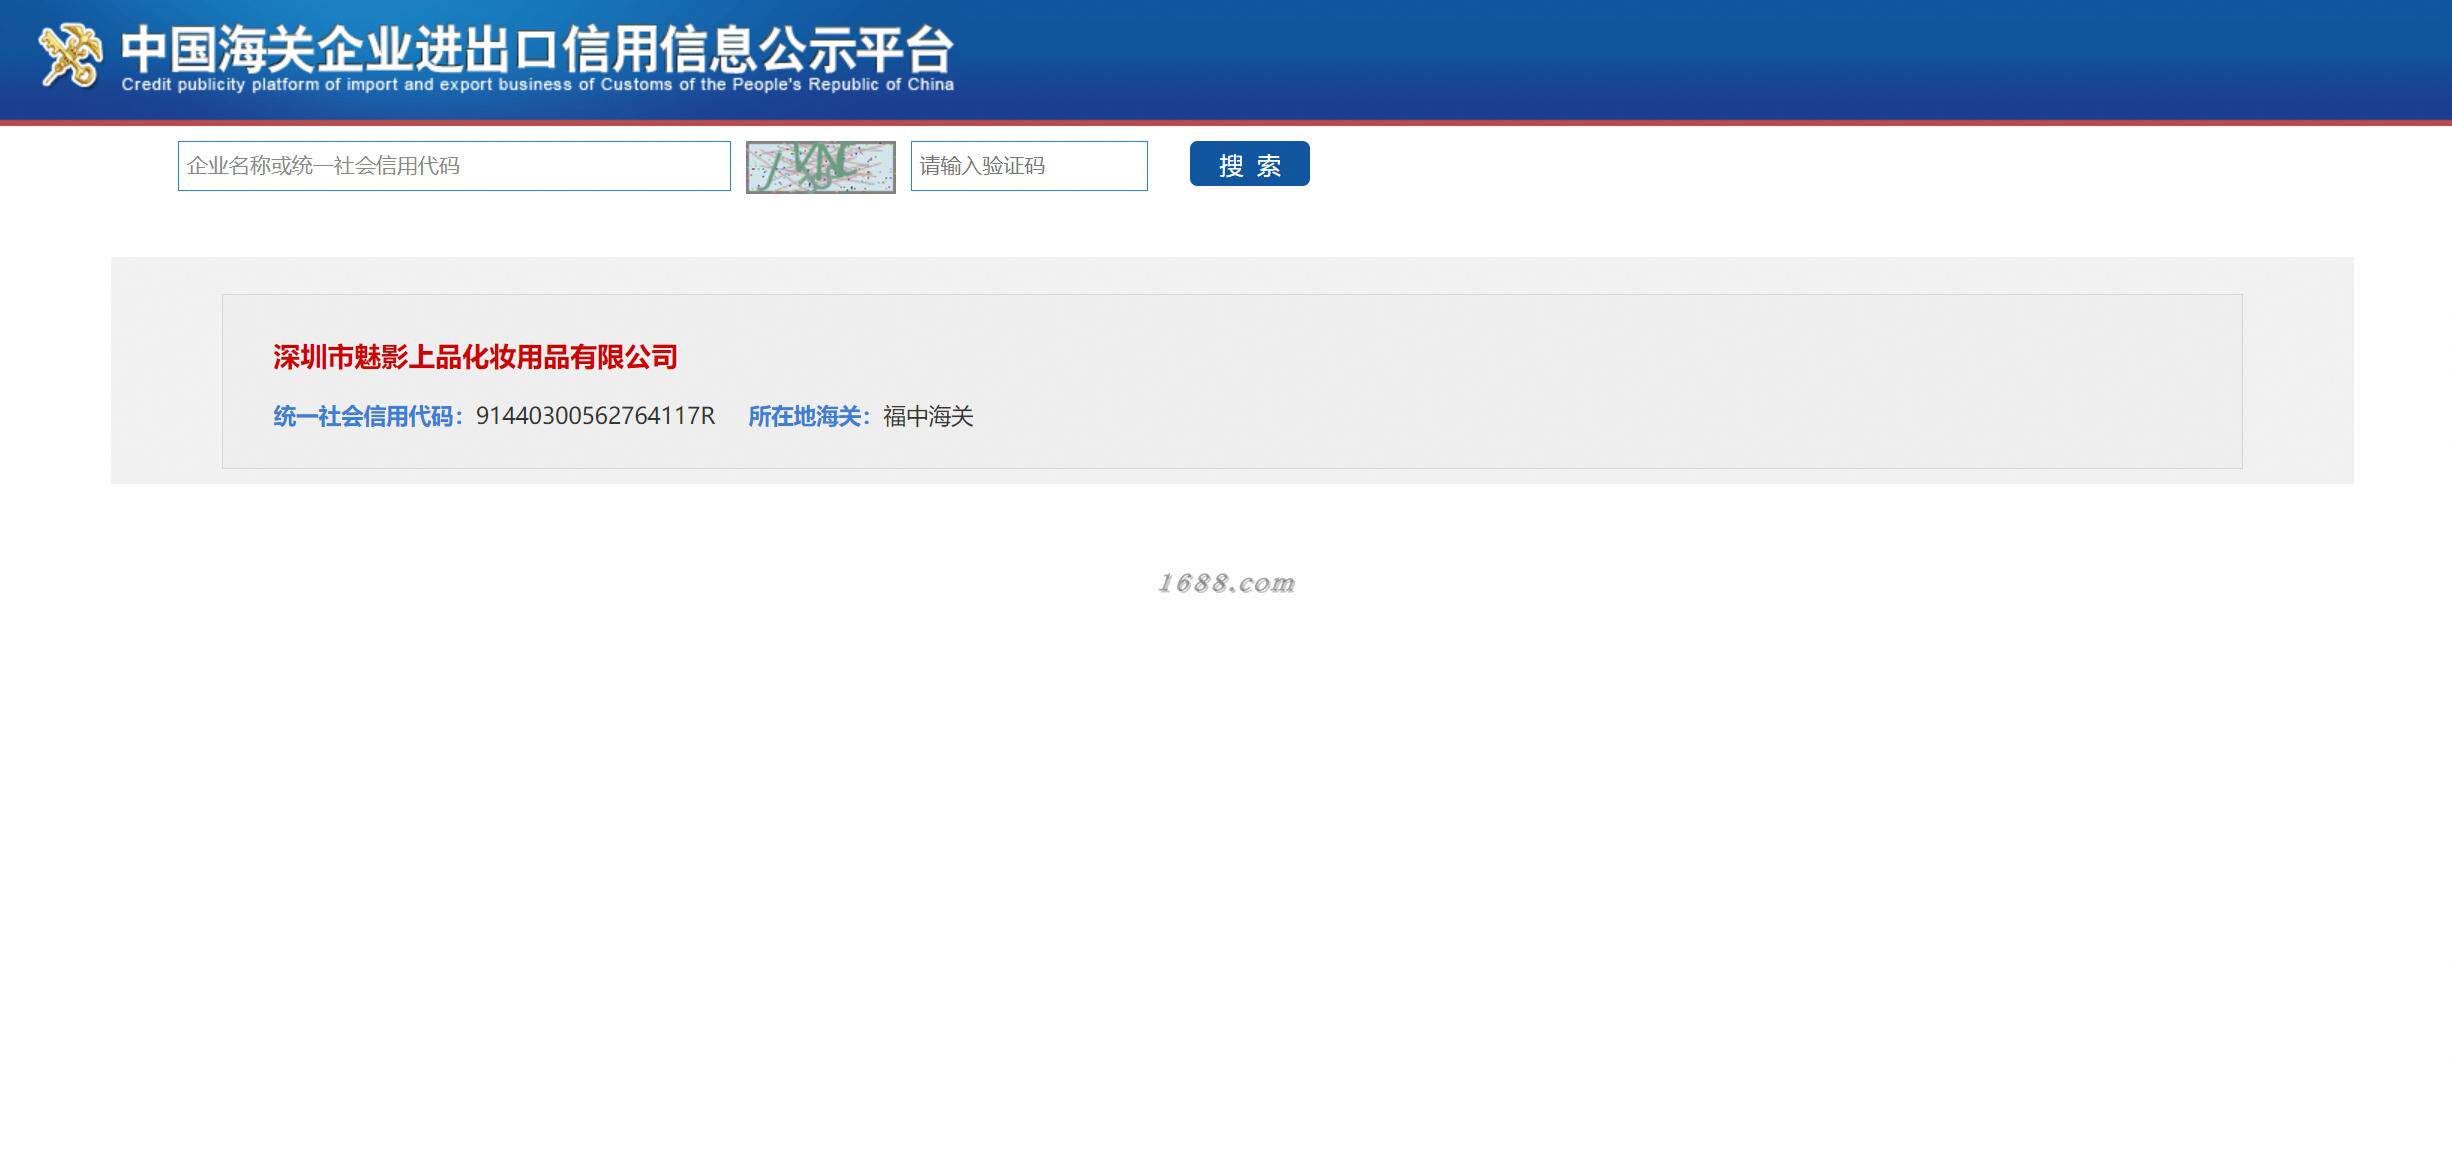Click the 1688.com watermark text
This screenshot has width=2452, height=1161.
(1226, 583)
